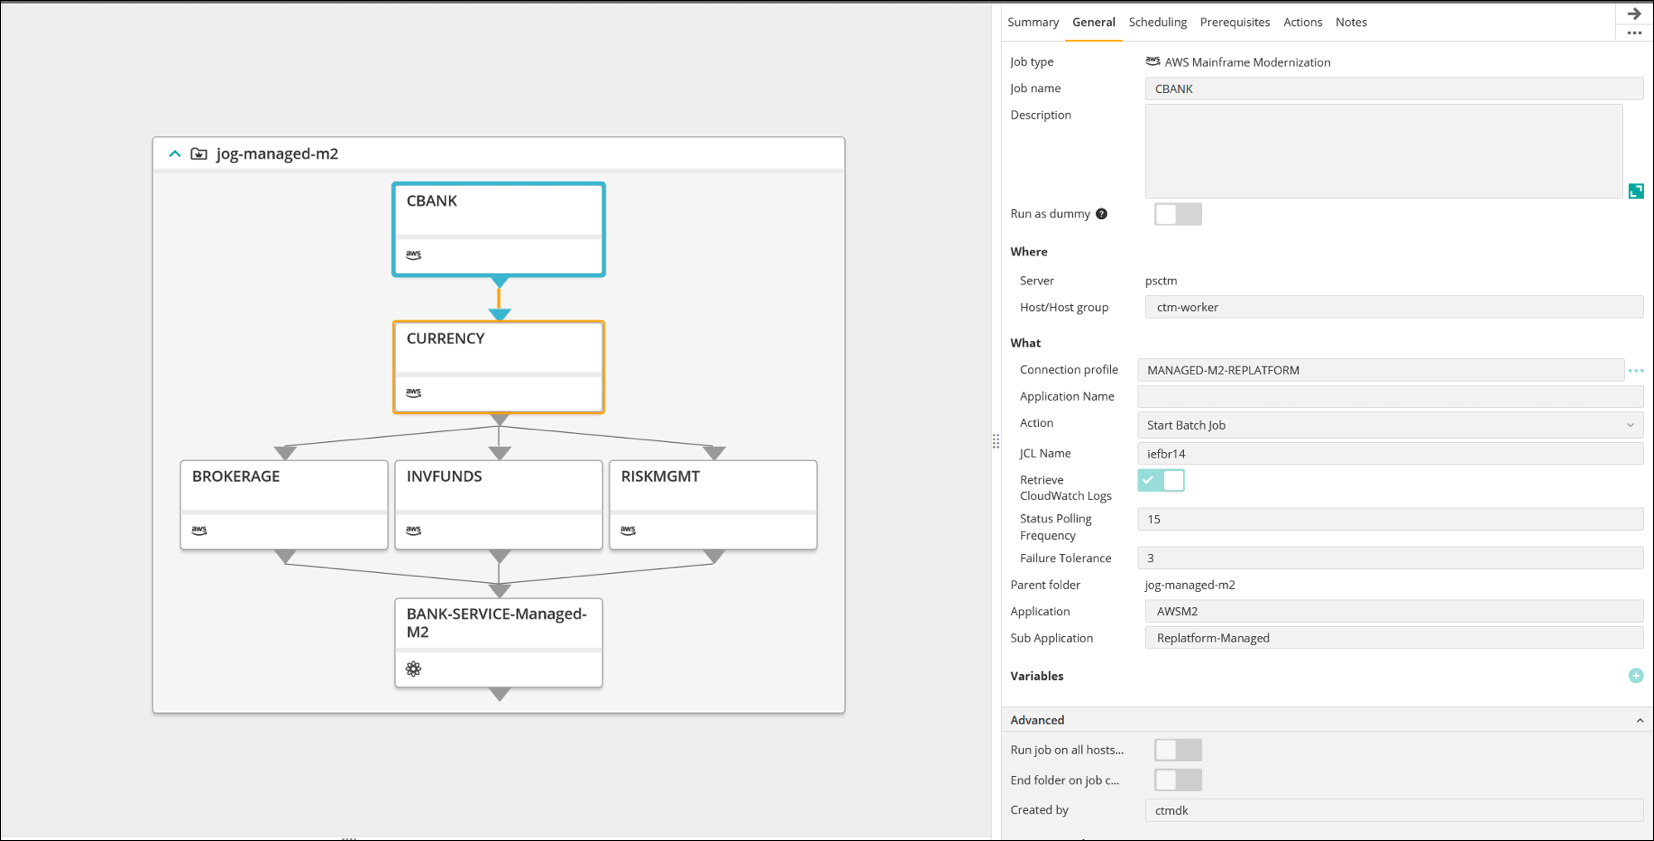Image resolution: width=1654 pixels, height=841 pixels.
Task: Toggle Run job on all hosts switch
Action: coord(1177,750)
